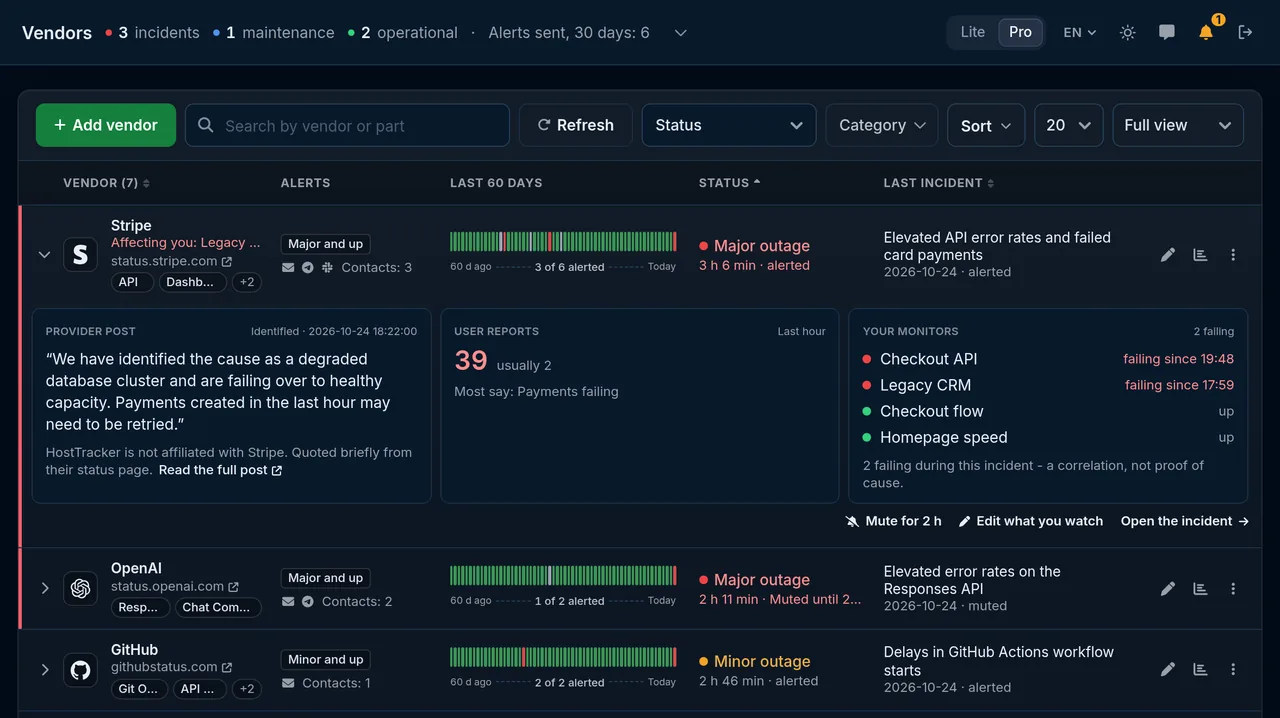Toggle the light/dark theme sun icon
The width and height of the screenshot is (1280, 718).
click(1128, 32)
